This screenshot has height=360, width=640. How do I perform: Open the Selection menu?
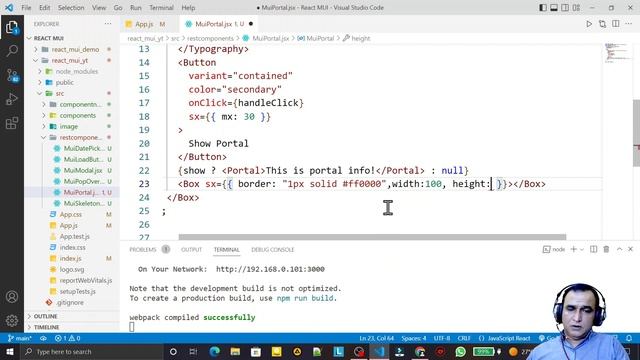click(x=71, y=8)
